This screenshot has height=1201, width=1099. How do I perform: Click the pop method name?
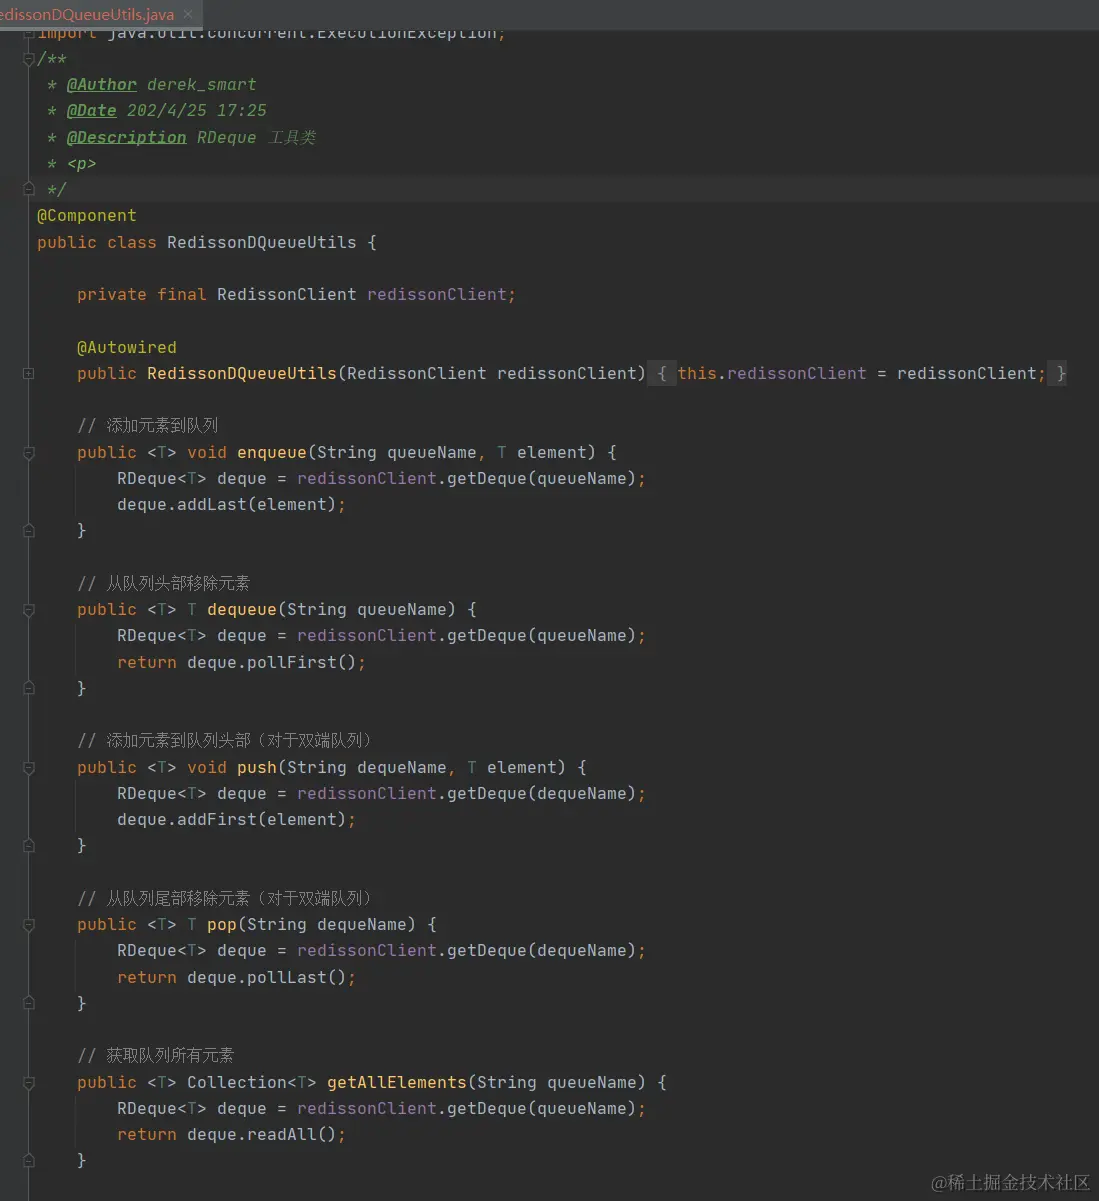pos(222,924)
